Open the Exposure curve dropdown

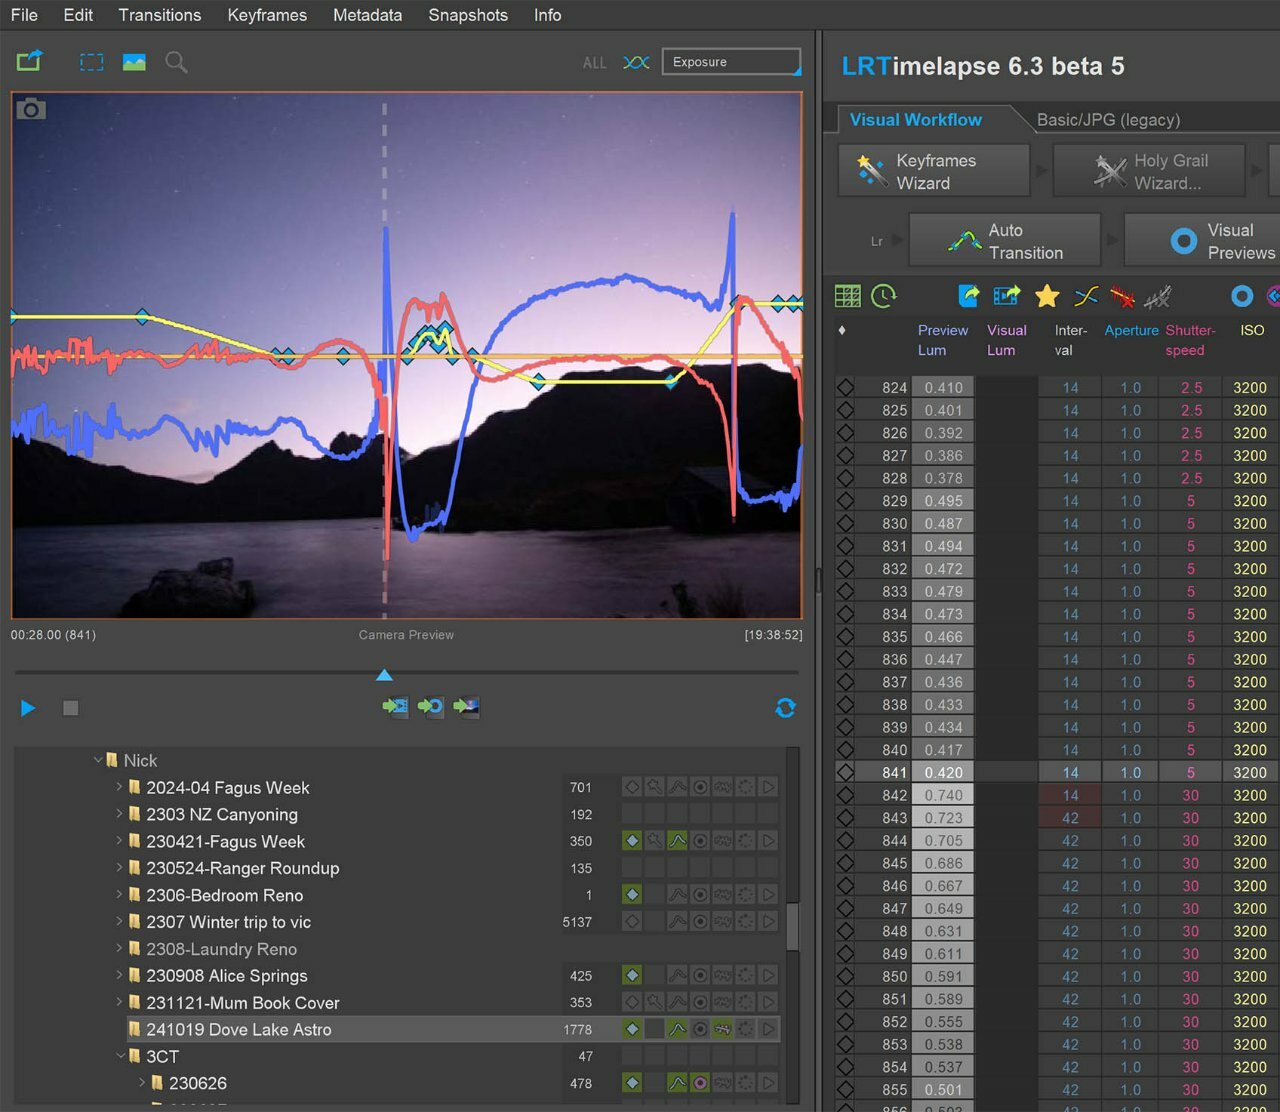click(x=731, y=62)
